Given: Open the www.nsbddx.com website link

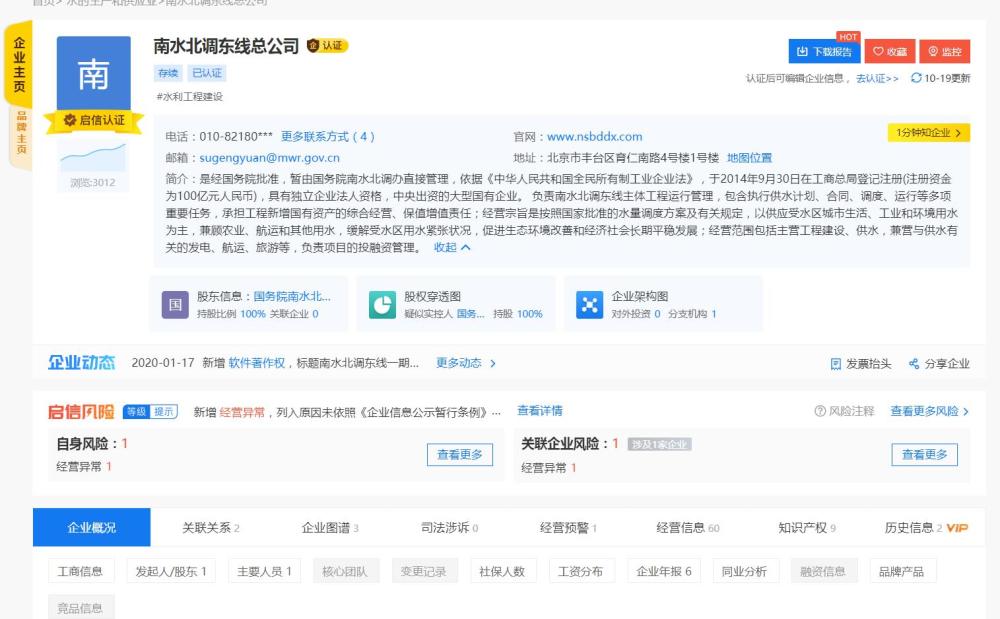Looking at the screenshot, I should (594, 136).
